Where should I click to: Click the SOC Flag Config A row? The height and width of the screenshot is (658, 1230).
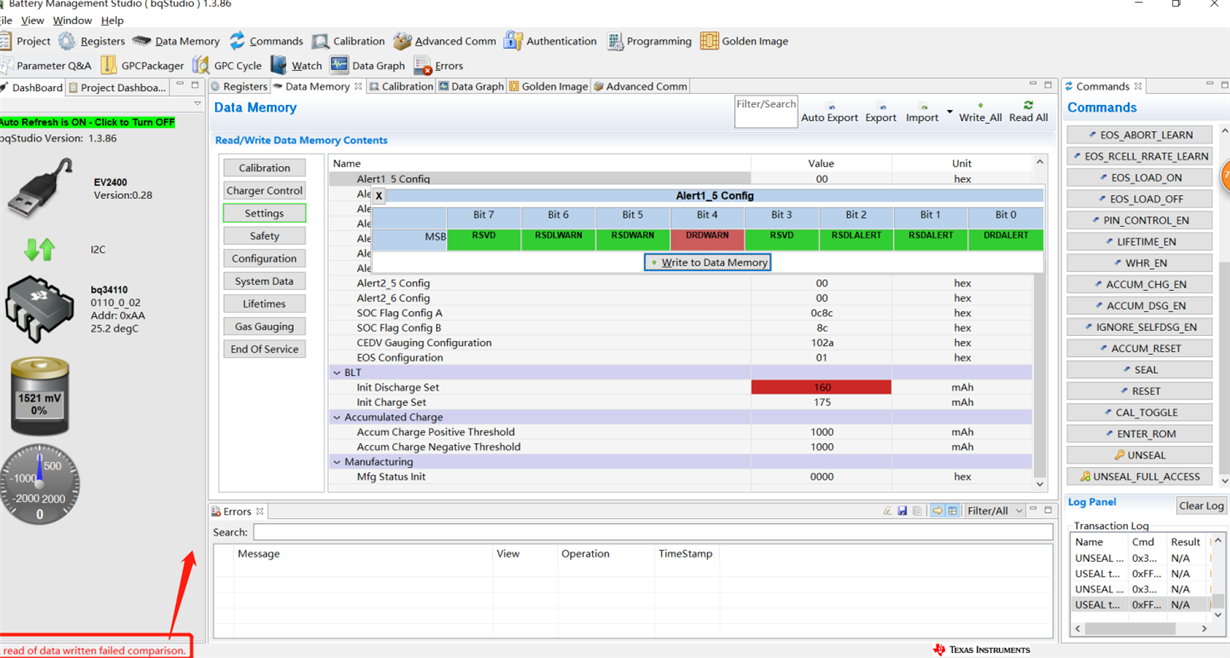click(680, 313)
